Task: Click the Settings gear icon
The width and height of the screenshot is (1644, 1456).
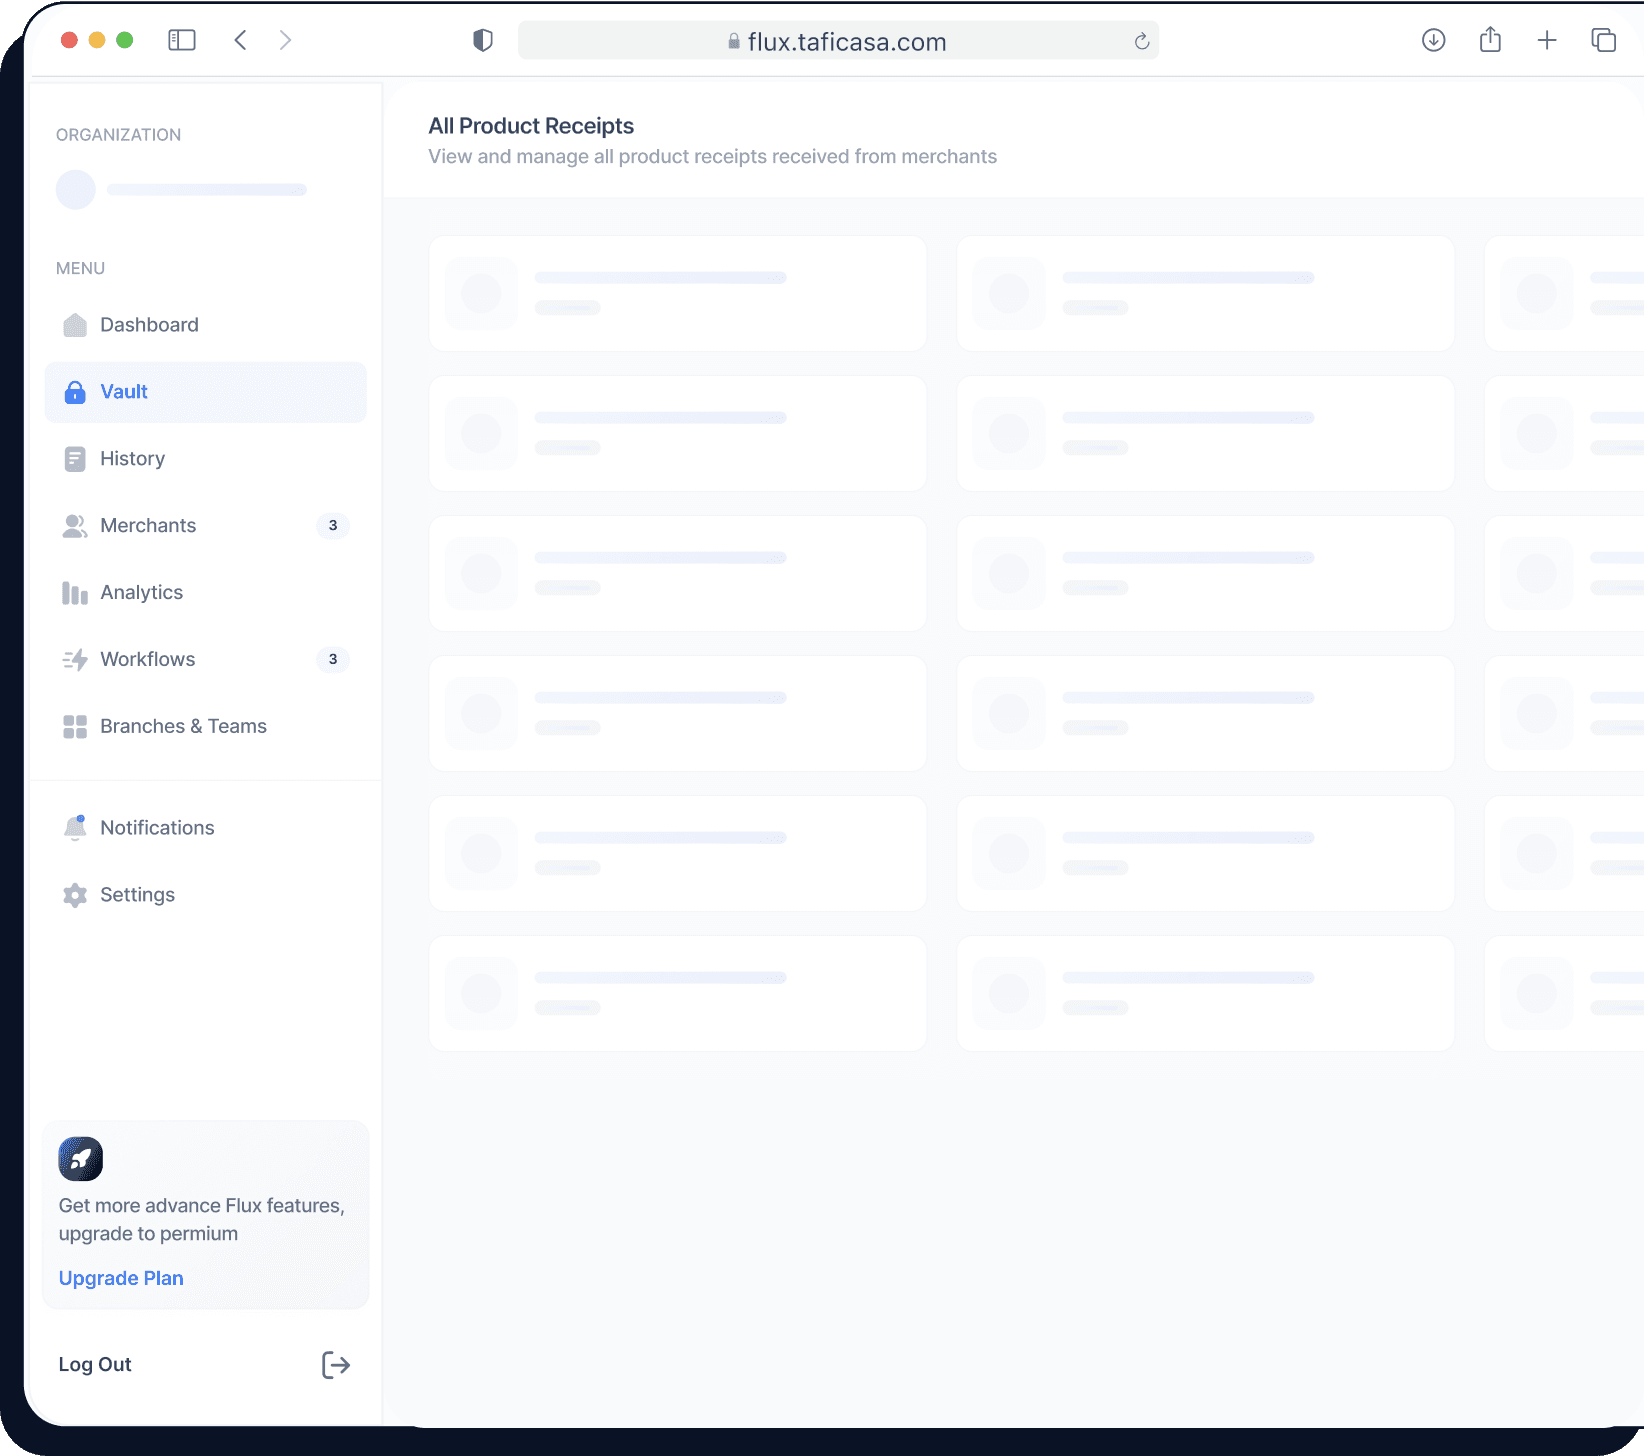Action: pyautogui.click(x=75, y=895)
